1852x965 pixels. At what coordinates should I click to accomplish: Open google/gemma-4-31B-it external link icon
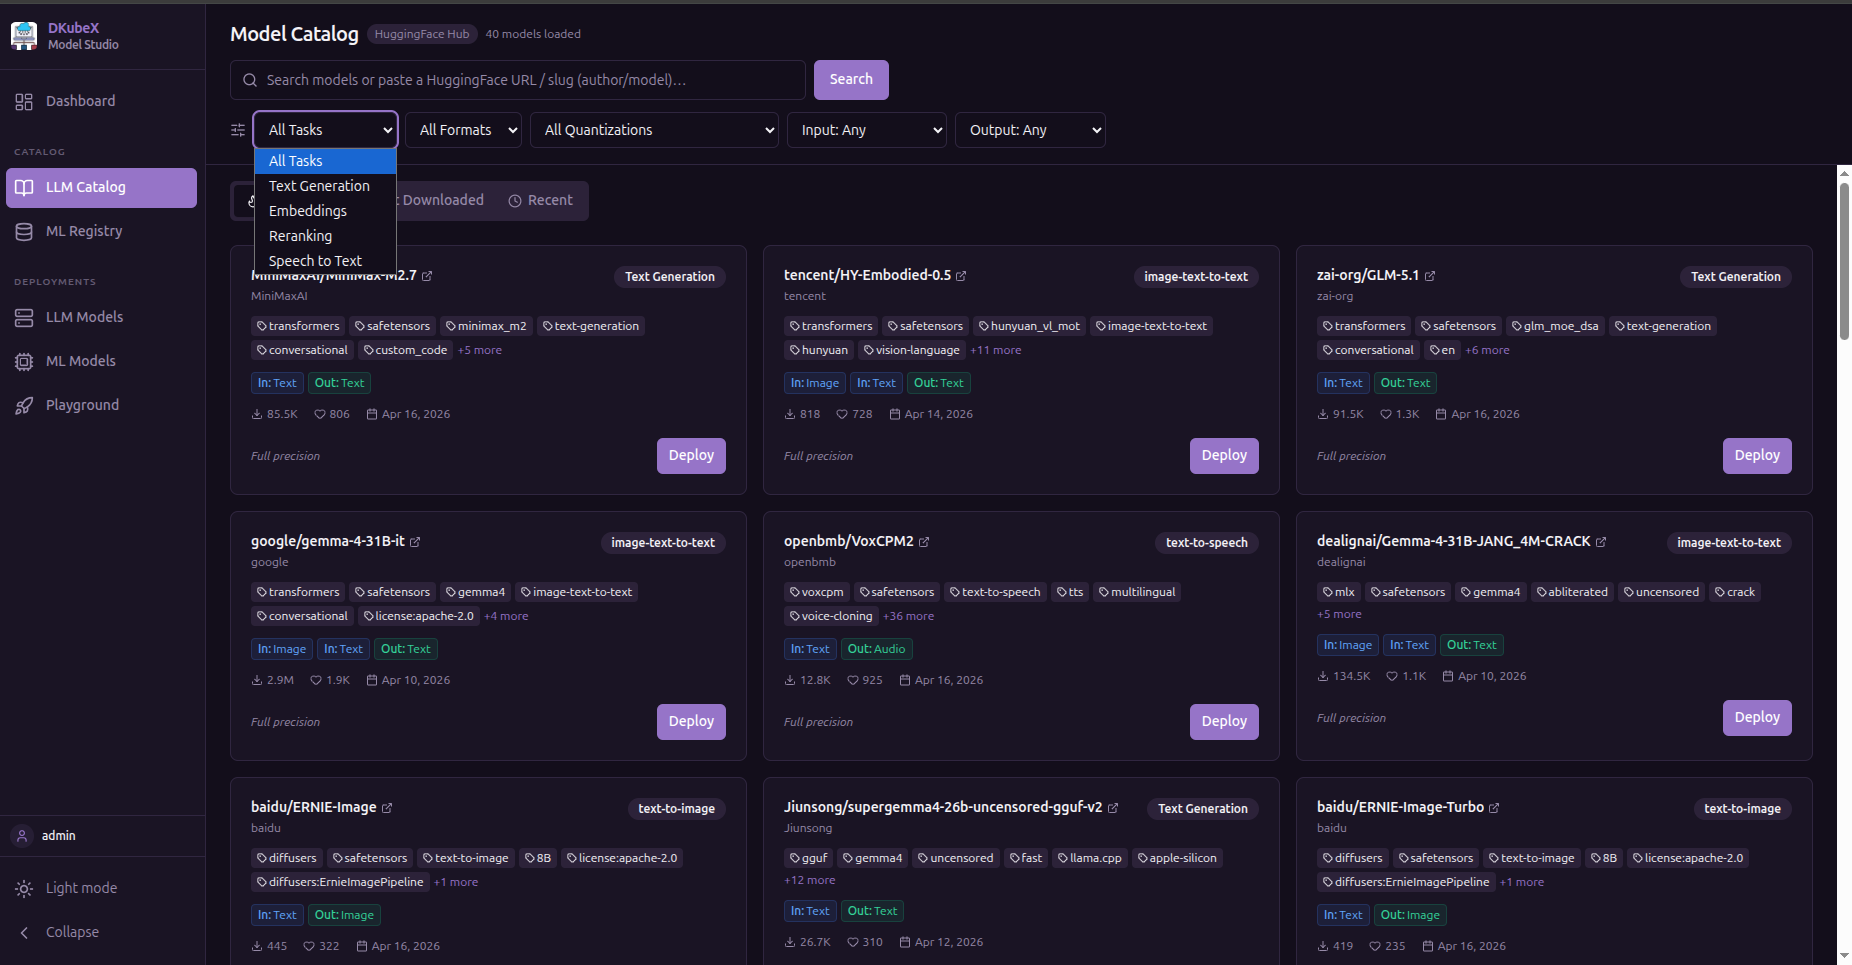tap(415, 542)
